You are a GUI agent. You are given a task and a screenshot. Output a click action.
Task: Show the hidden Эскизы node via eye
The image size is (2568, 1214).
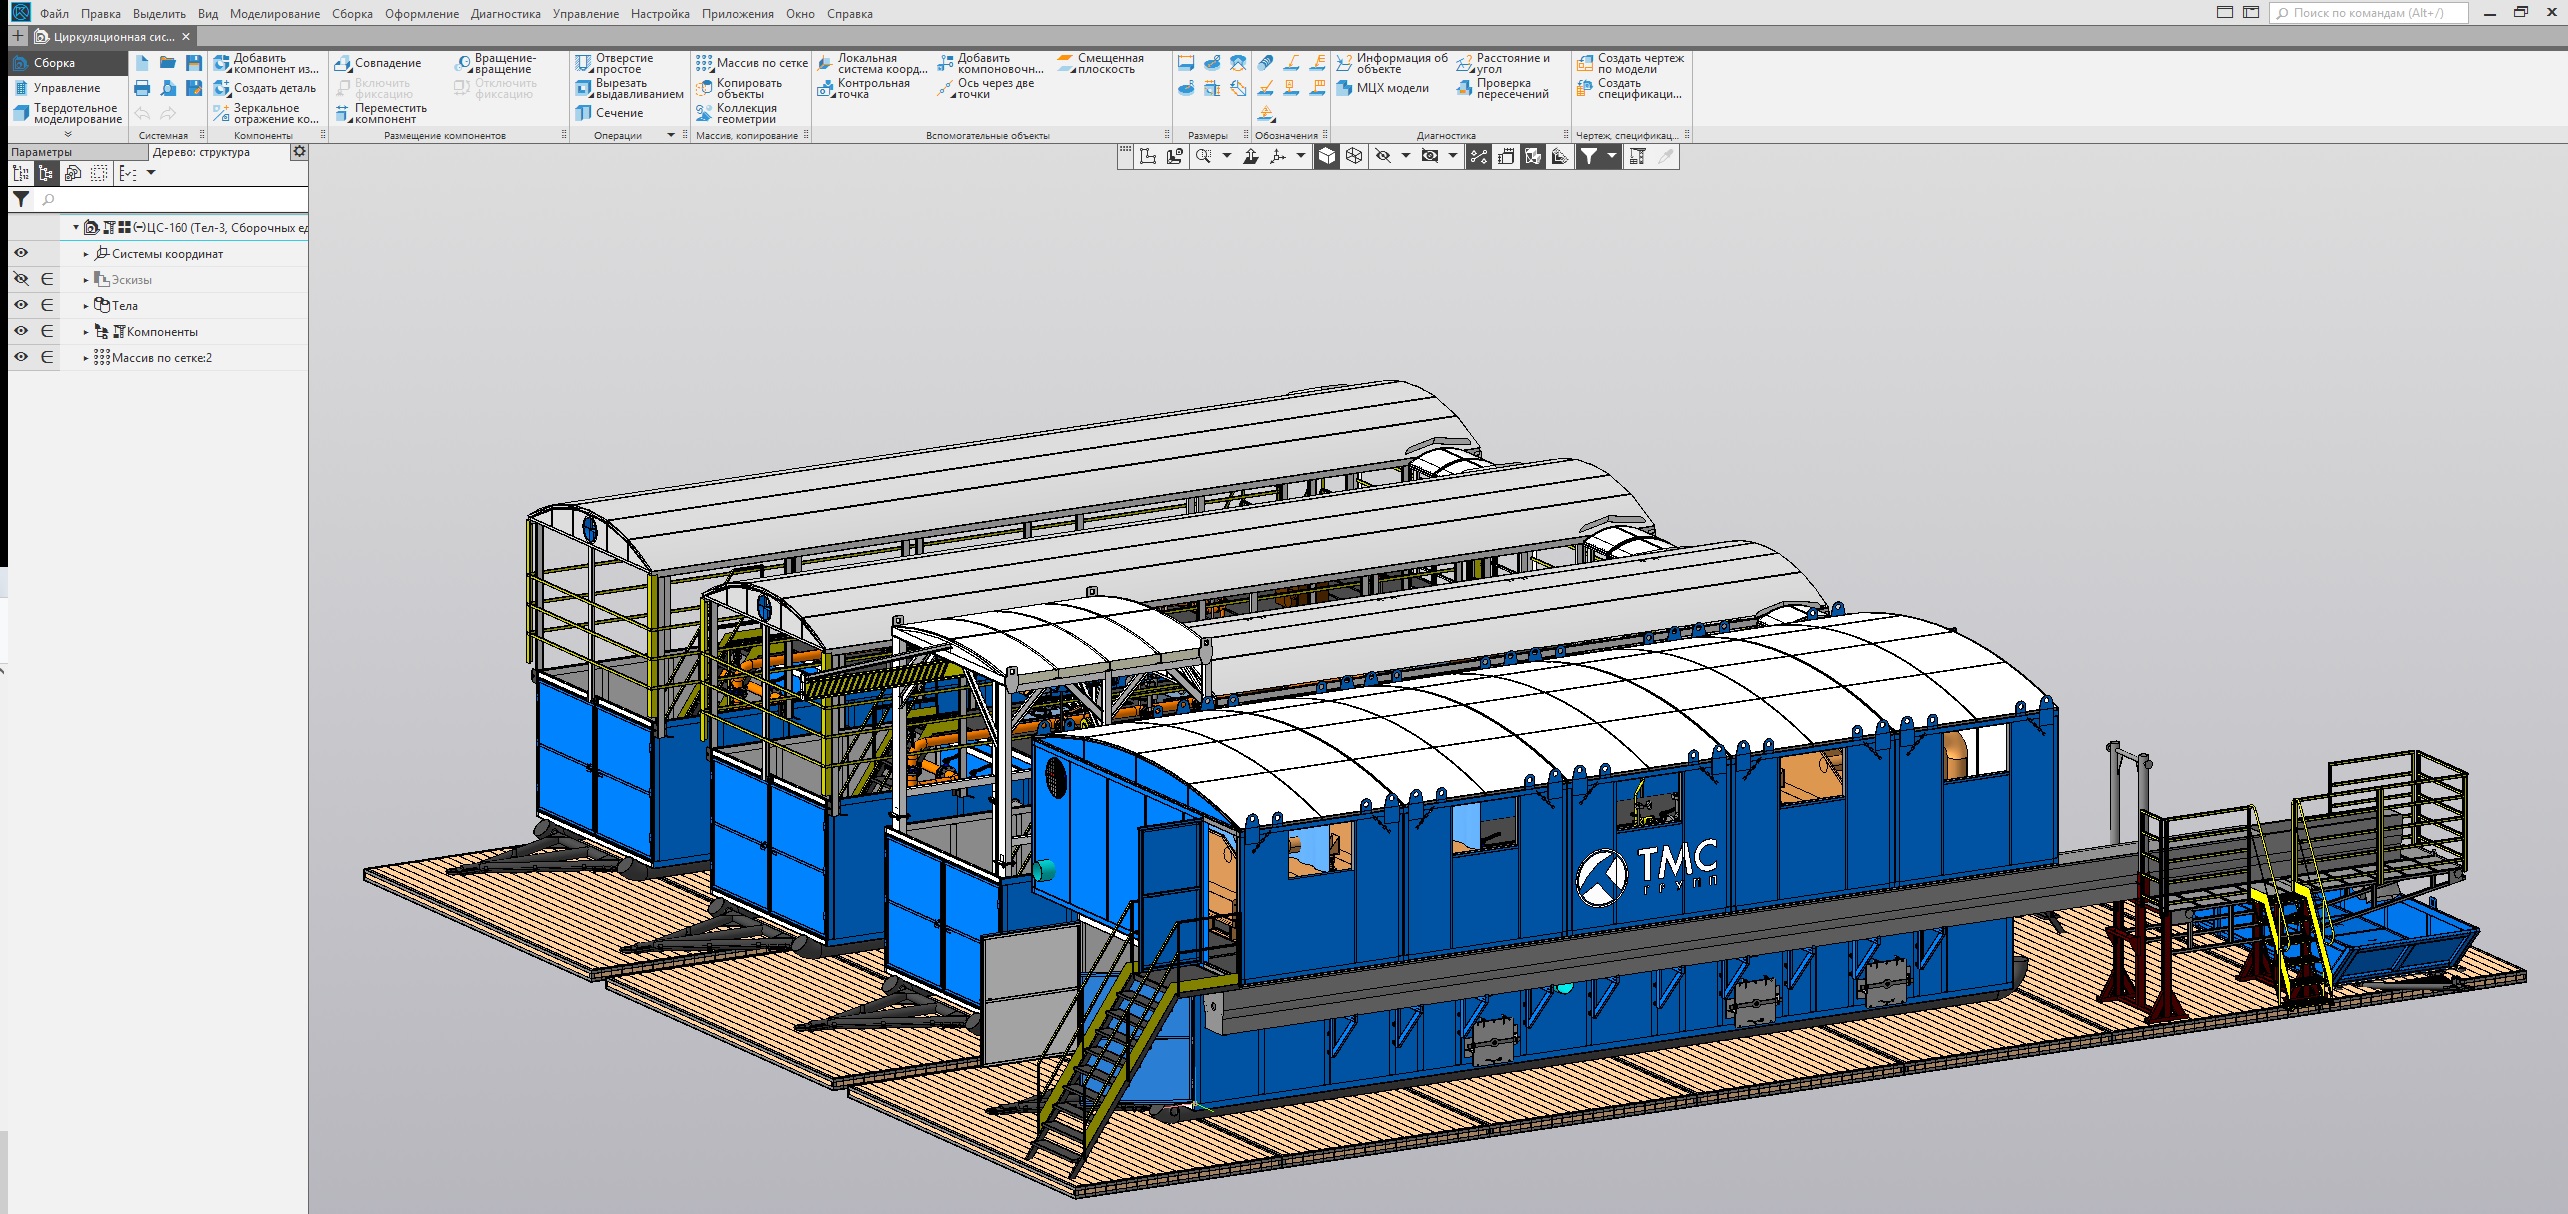[x=21, y=279]
